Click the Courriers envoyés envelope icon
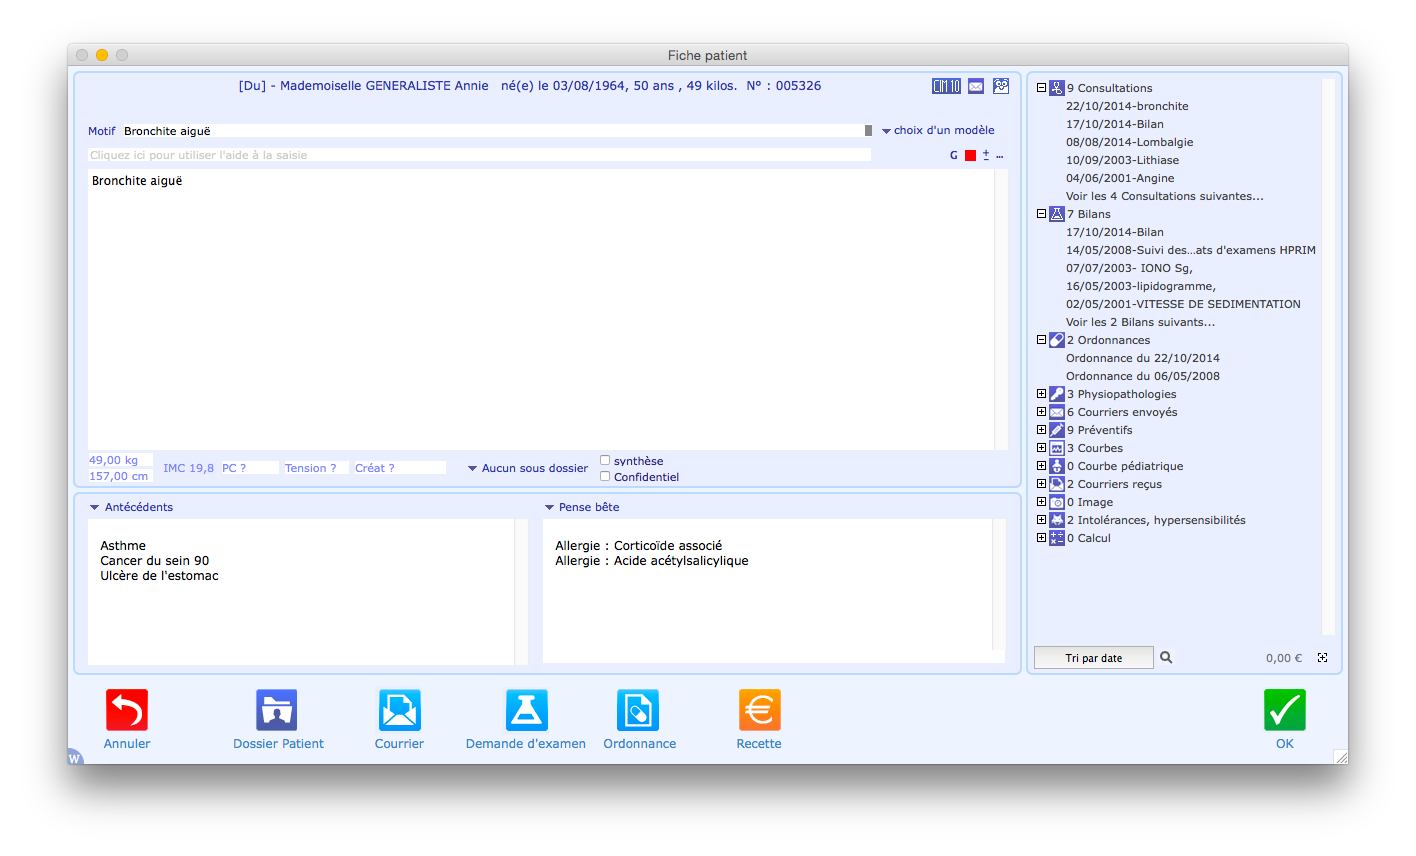The height and width of the screenshot is (856, 1416). pos(1057,412)
